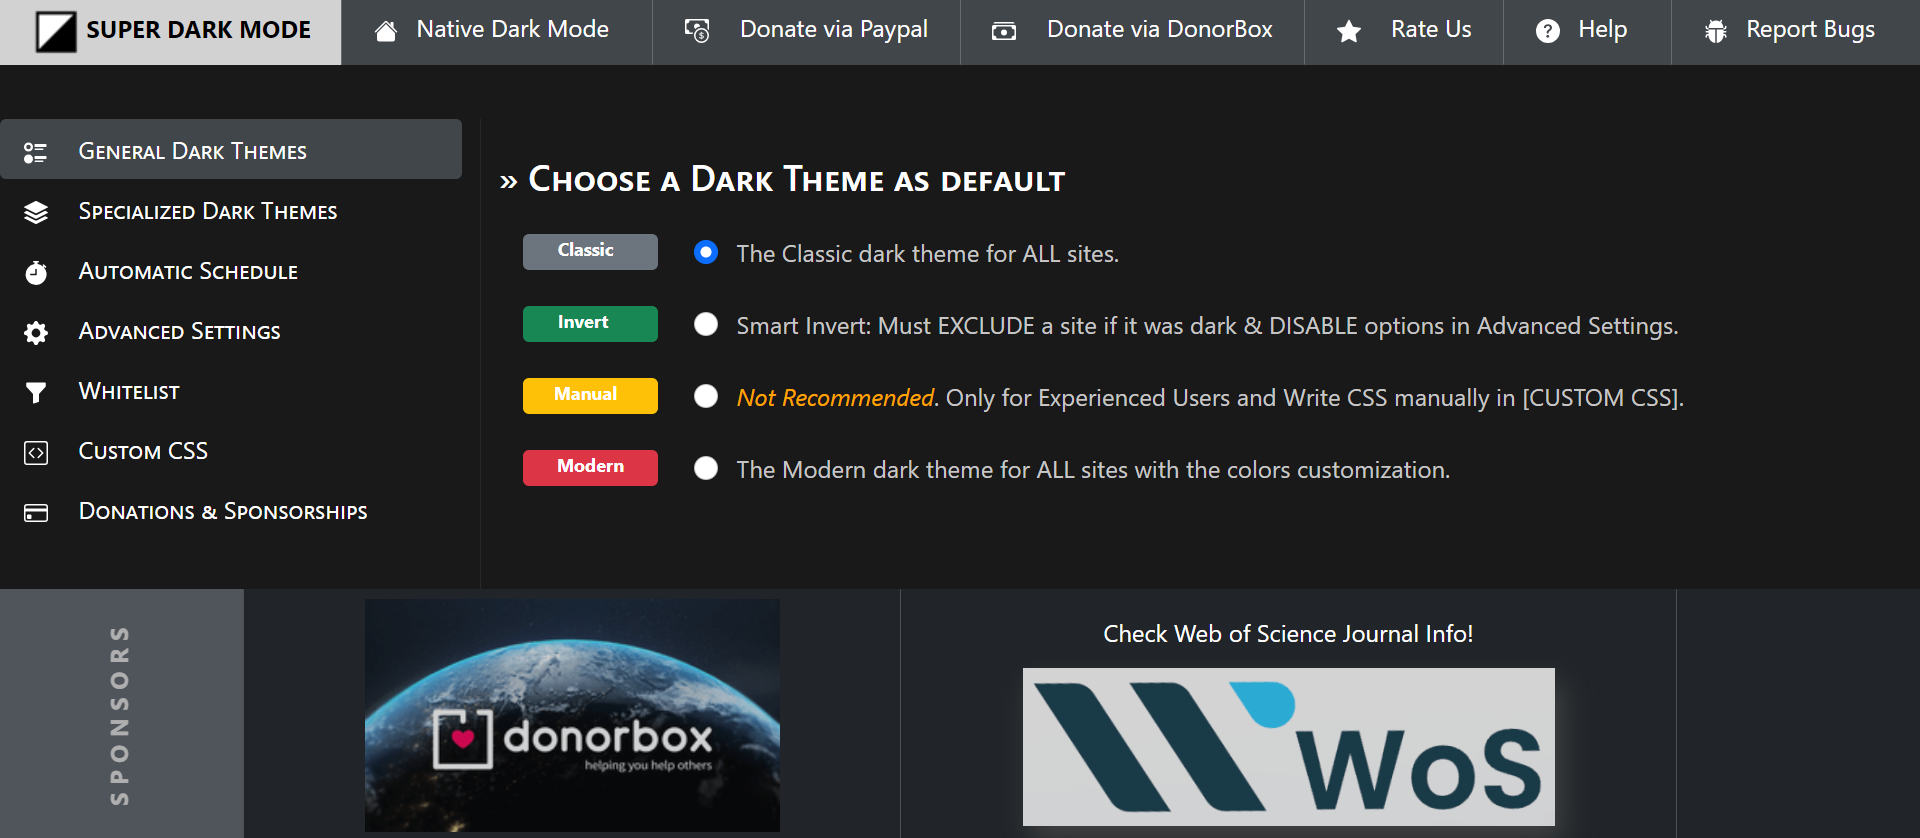Click the star icon for Rate Us
Screen dimensions: 1920x838
(x=1349, y=32)
